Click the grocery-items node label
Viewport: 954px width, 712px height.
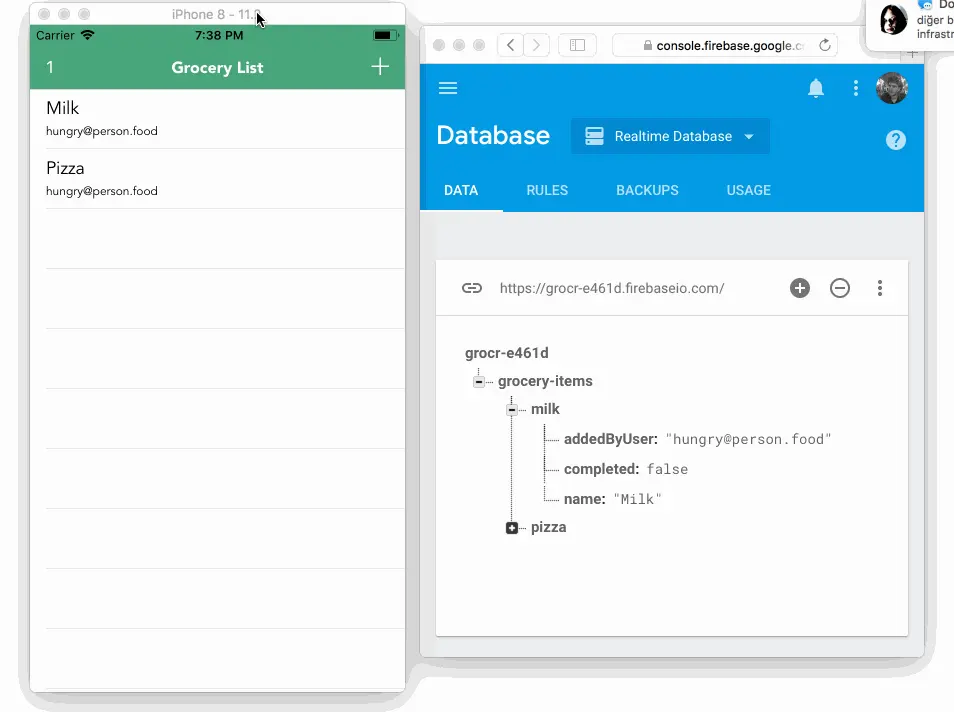point(545,381)
